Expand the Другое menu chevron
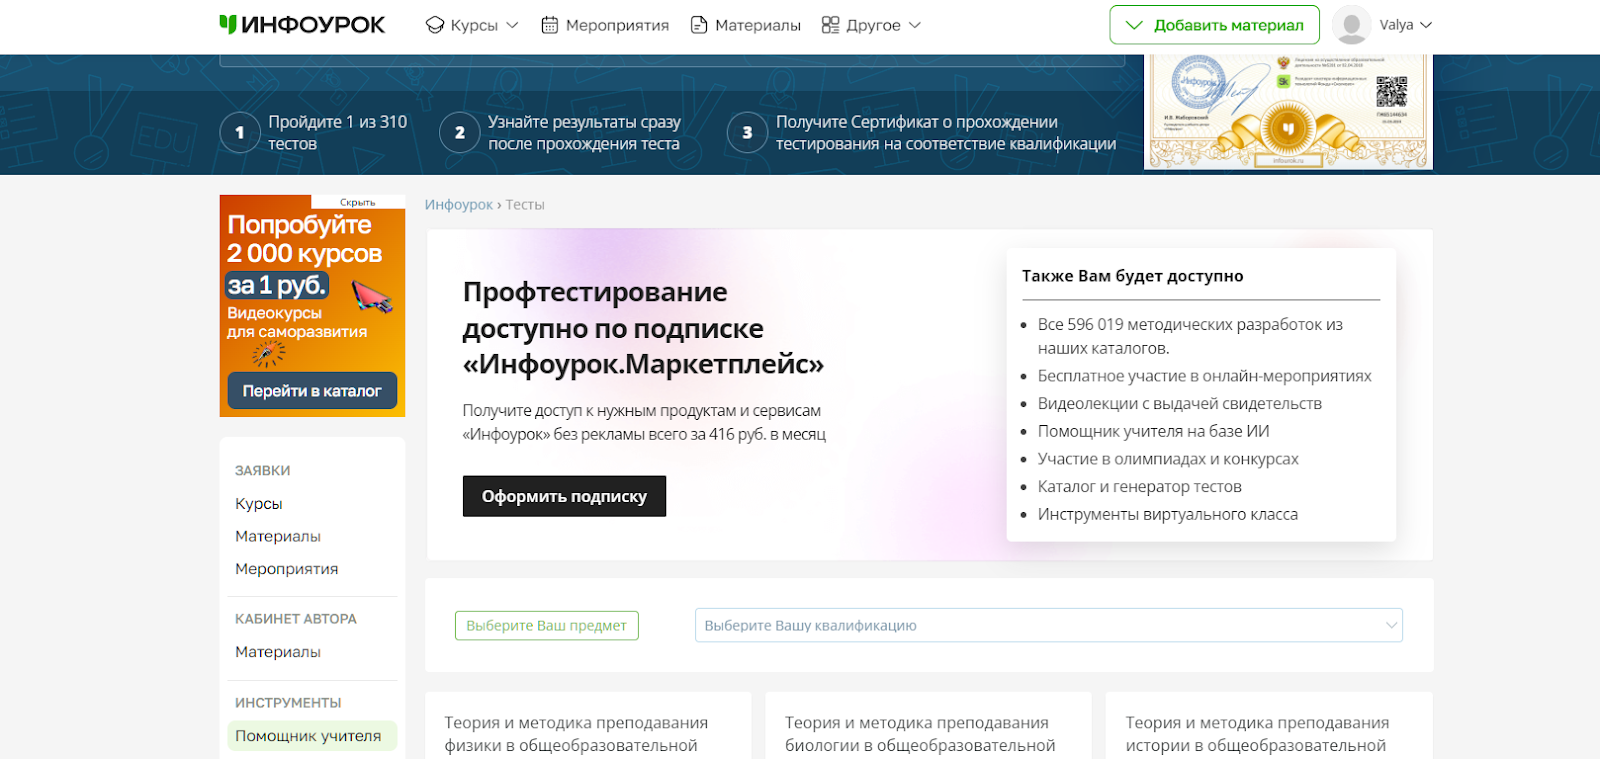Image resolution: width=1600 pixels, height=759 pixels. [x=914, y=25]
